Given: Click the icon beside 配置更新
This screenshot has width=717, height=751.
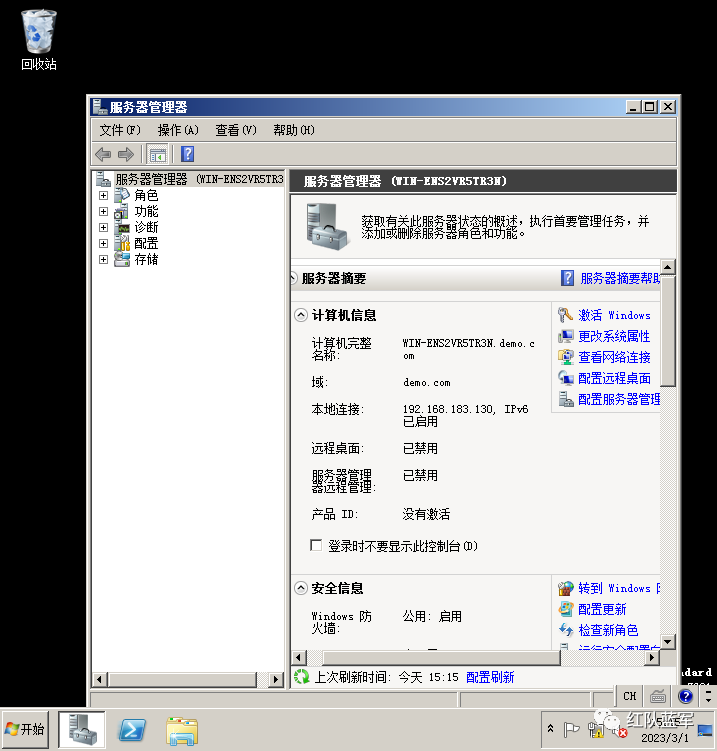Looking at the screenshot, I should 566,609.
